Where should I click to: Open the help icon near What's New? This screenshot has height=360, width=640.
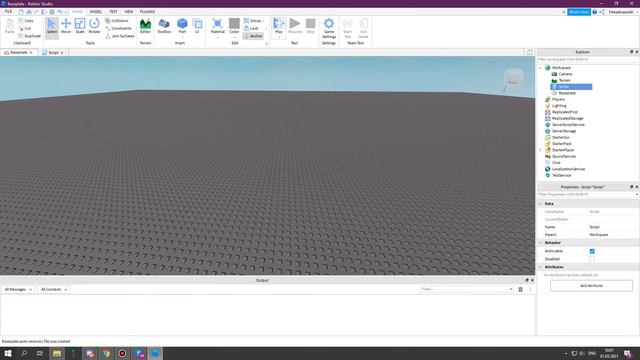(x=595, y=12)
